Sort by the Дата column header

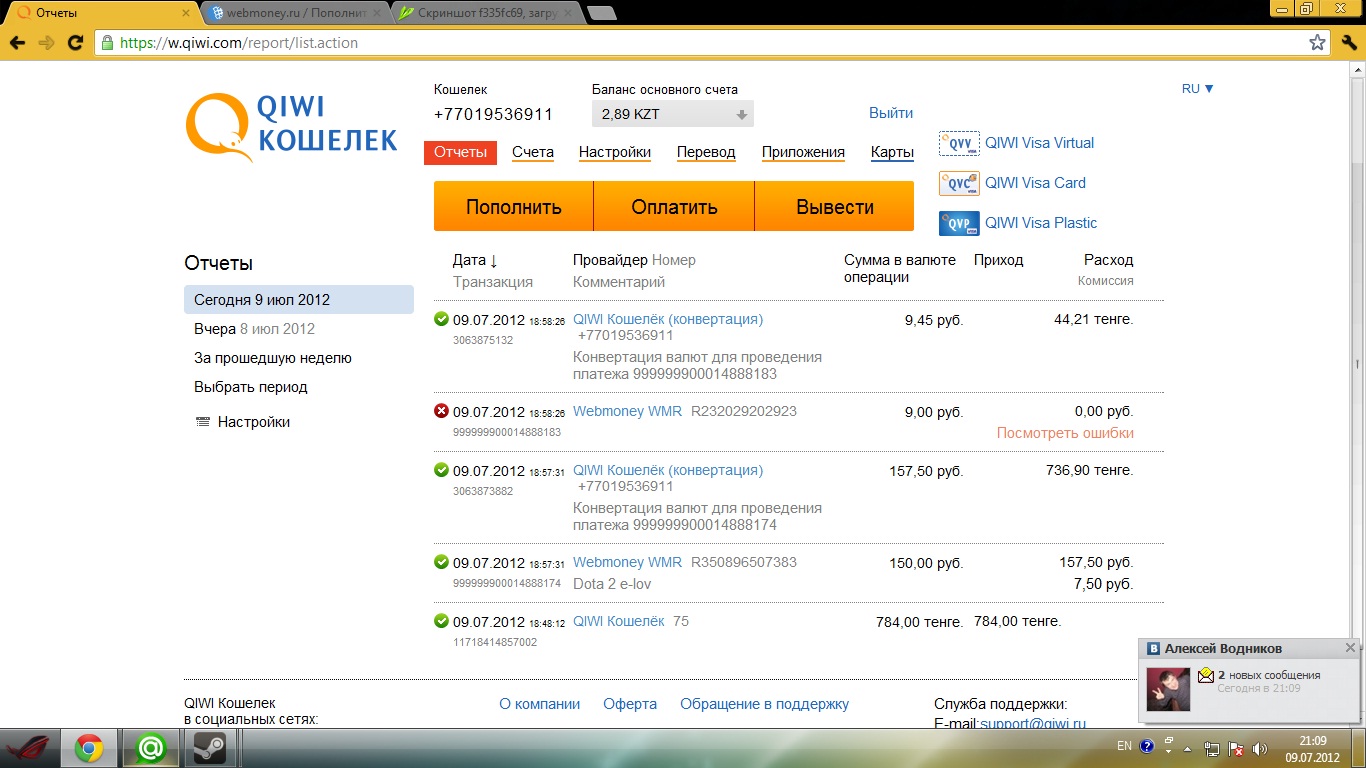click(x=475, y=260)
